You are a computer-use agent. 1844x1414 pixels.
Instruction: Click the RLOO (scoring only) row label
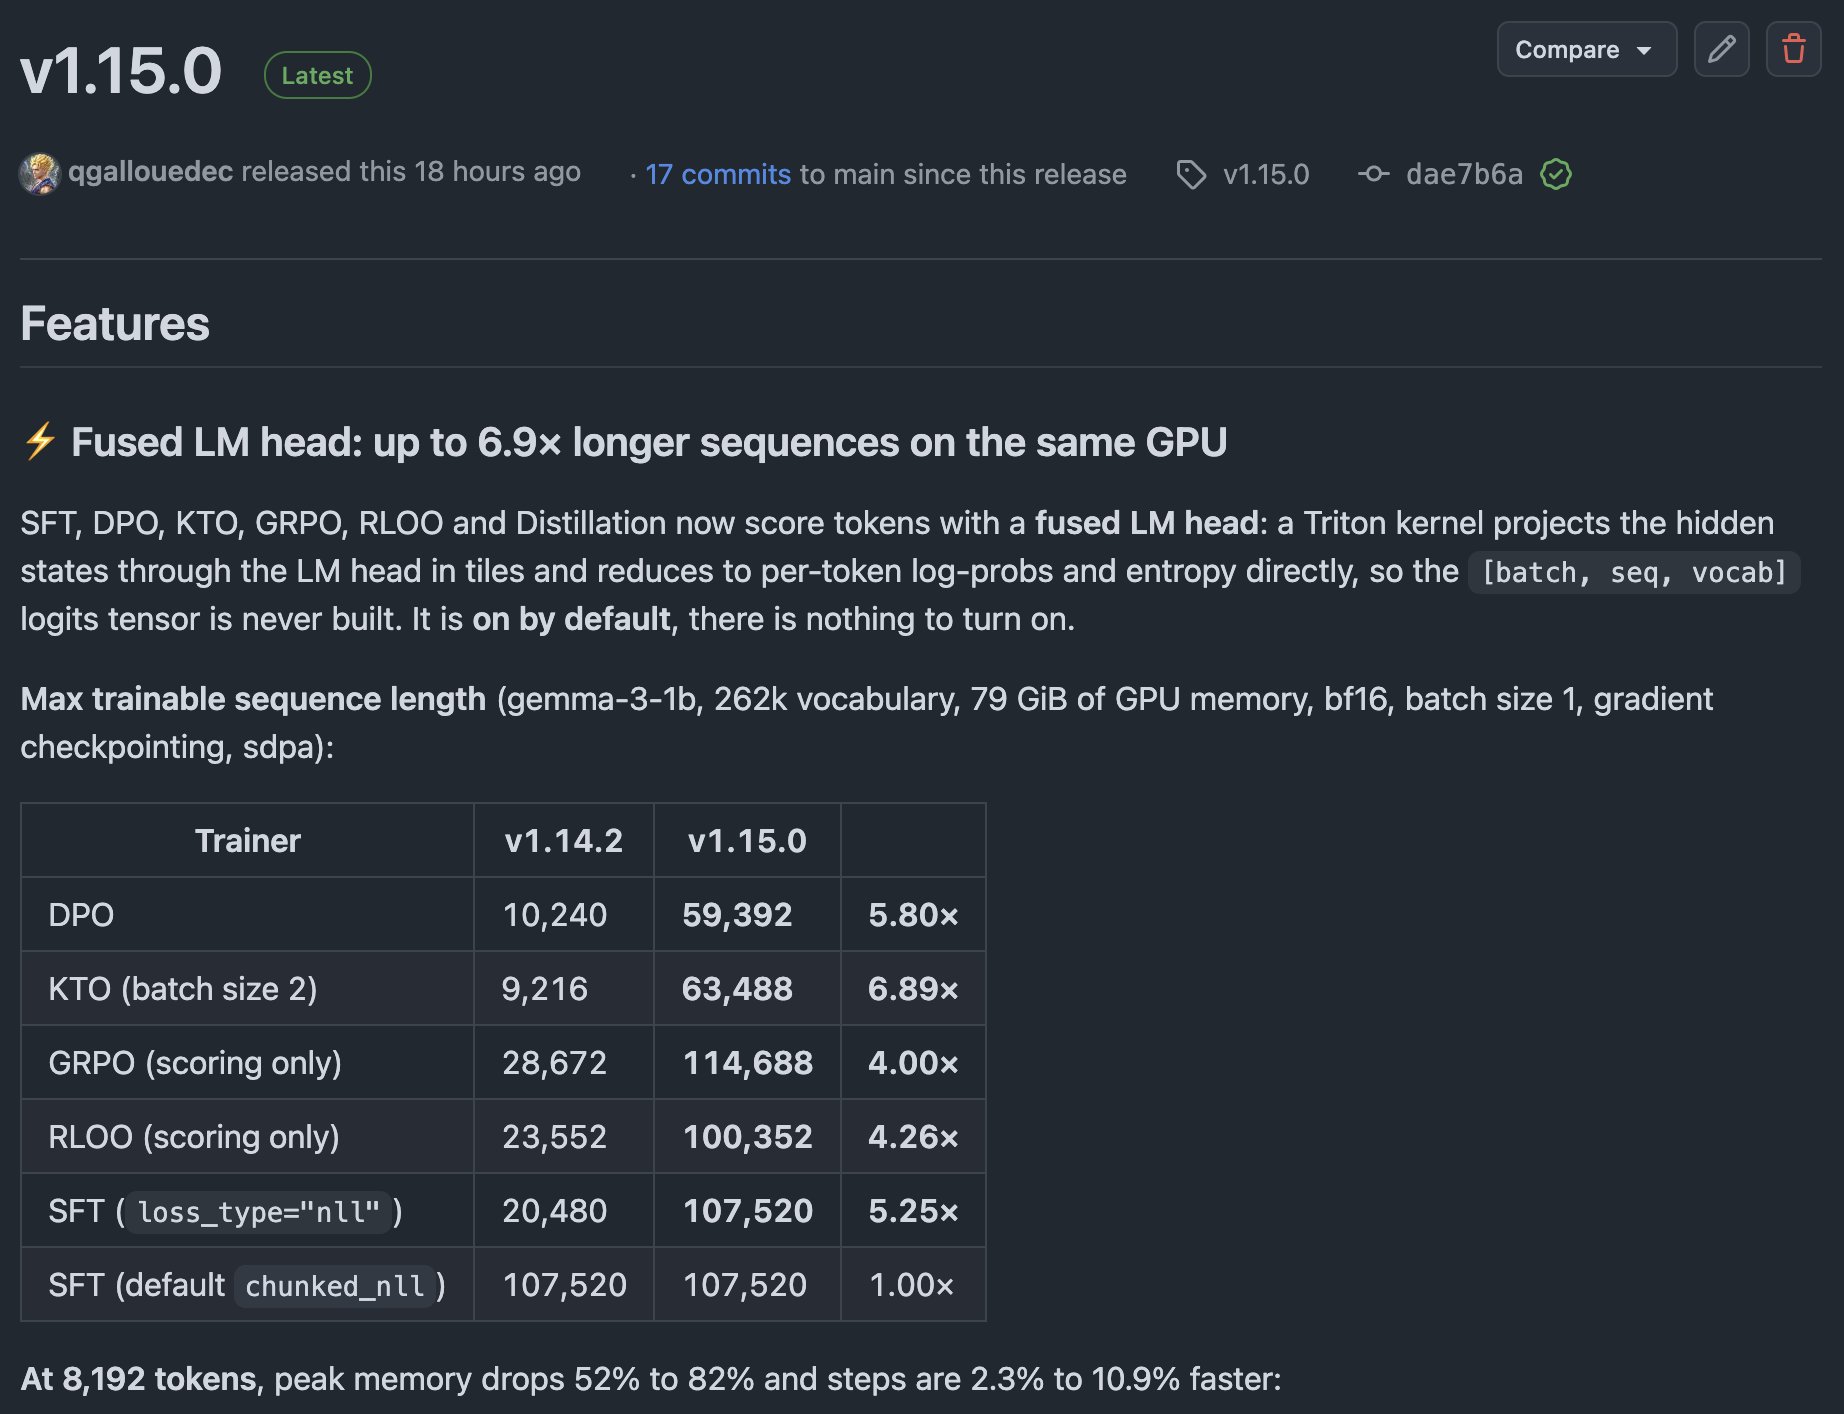[194, 1137]
